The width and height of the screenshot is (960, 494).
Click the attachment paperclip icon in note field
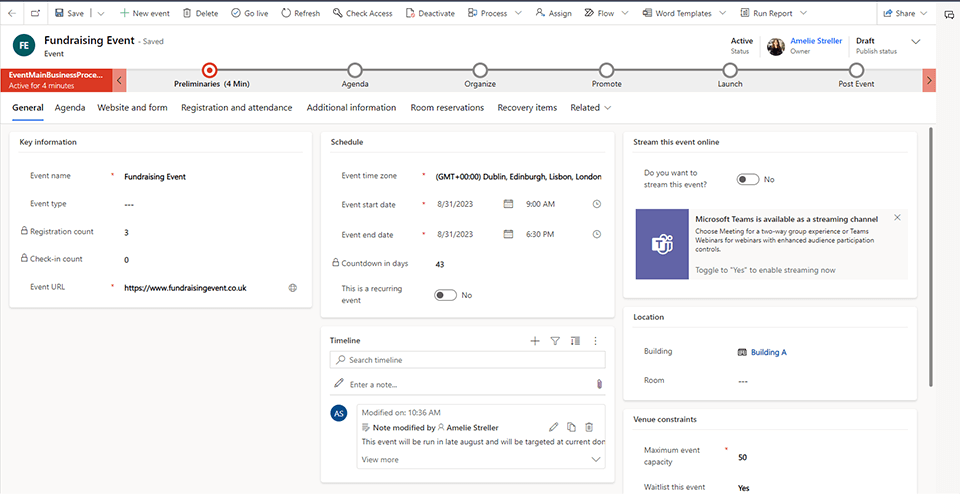tap(598, 384)
